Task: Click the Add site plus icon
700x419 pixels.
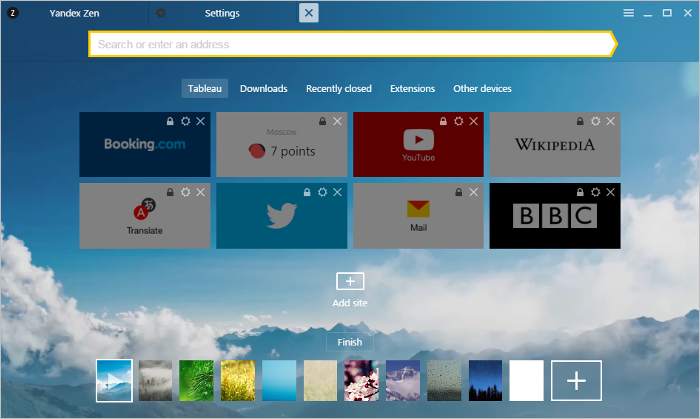Action: coord(350,281)
